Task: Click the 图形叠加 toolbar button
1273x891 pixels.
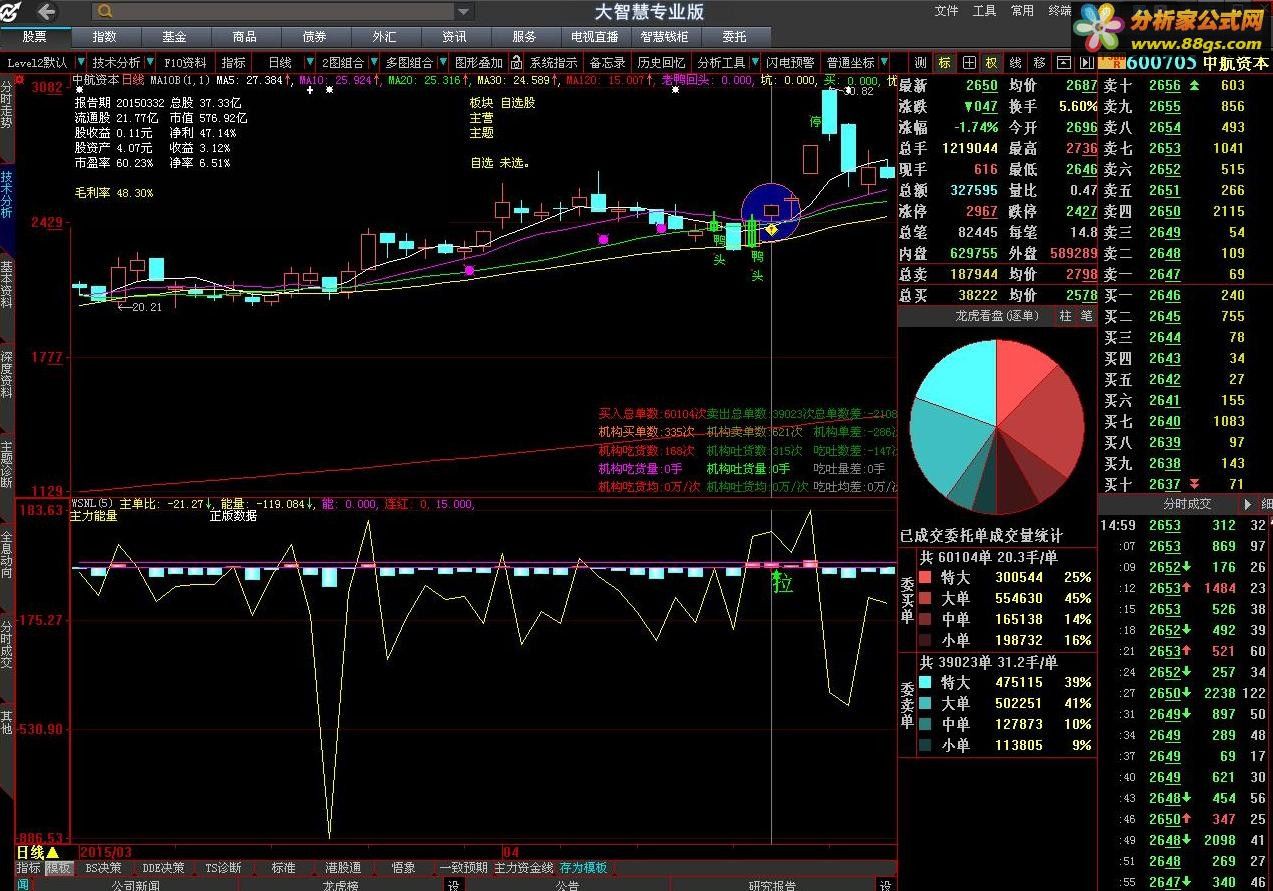Action: (478, 62)
